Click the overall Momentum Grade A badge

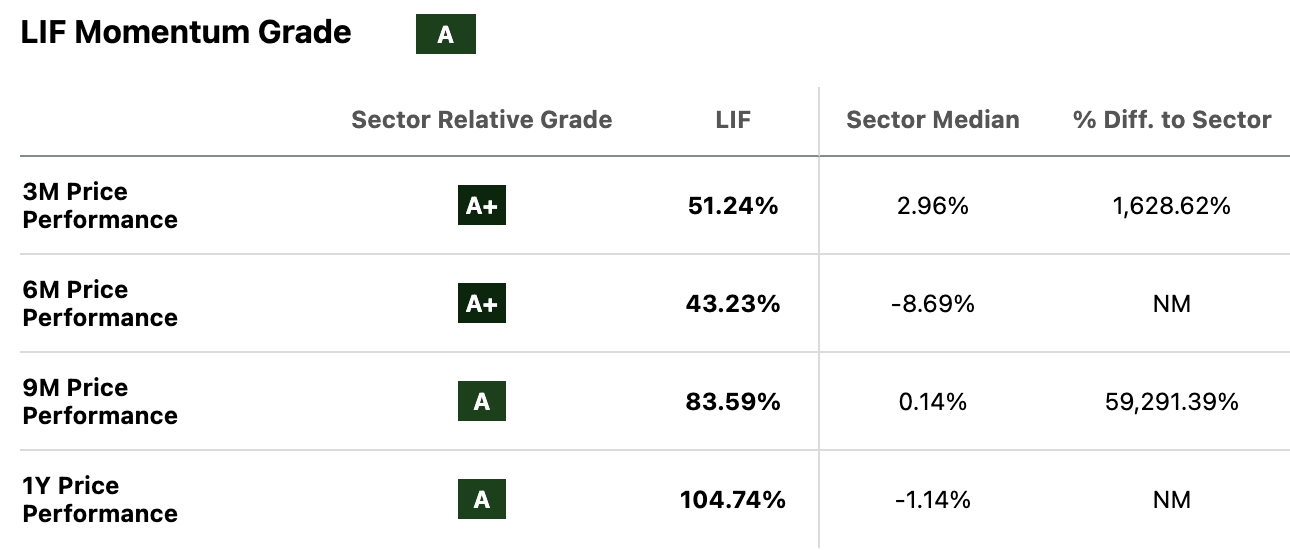[445, 34]
